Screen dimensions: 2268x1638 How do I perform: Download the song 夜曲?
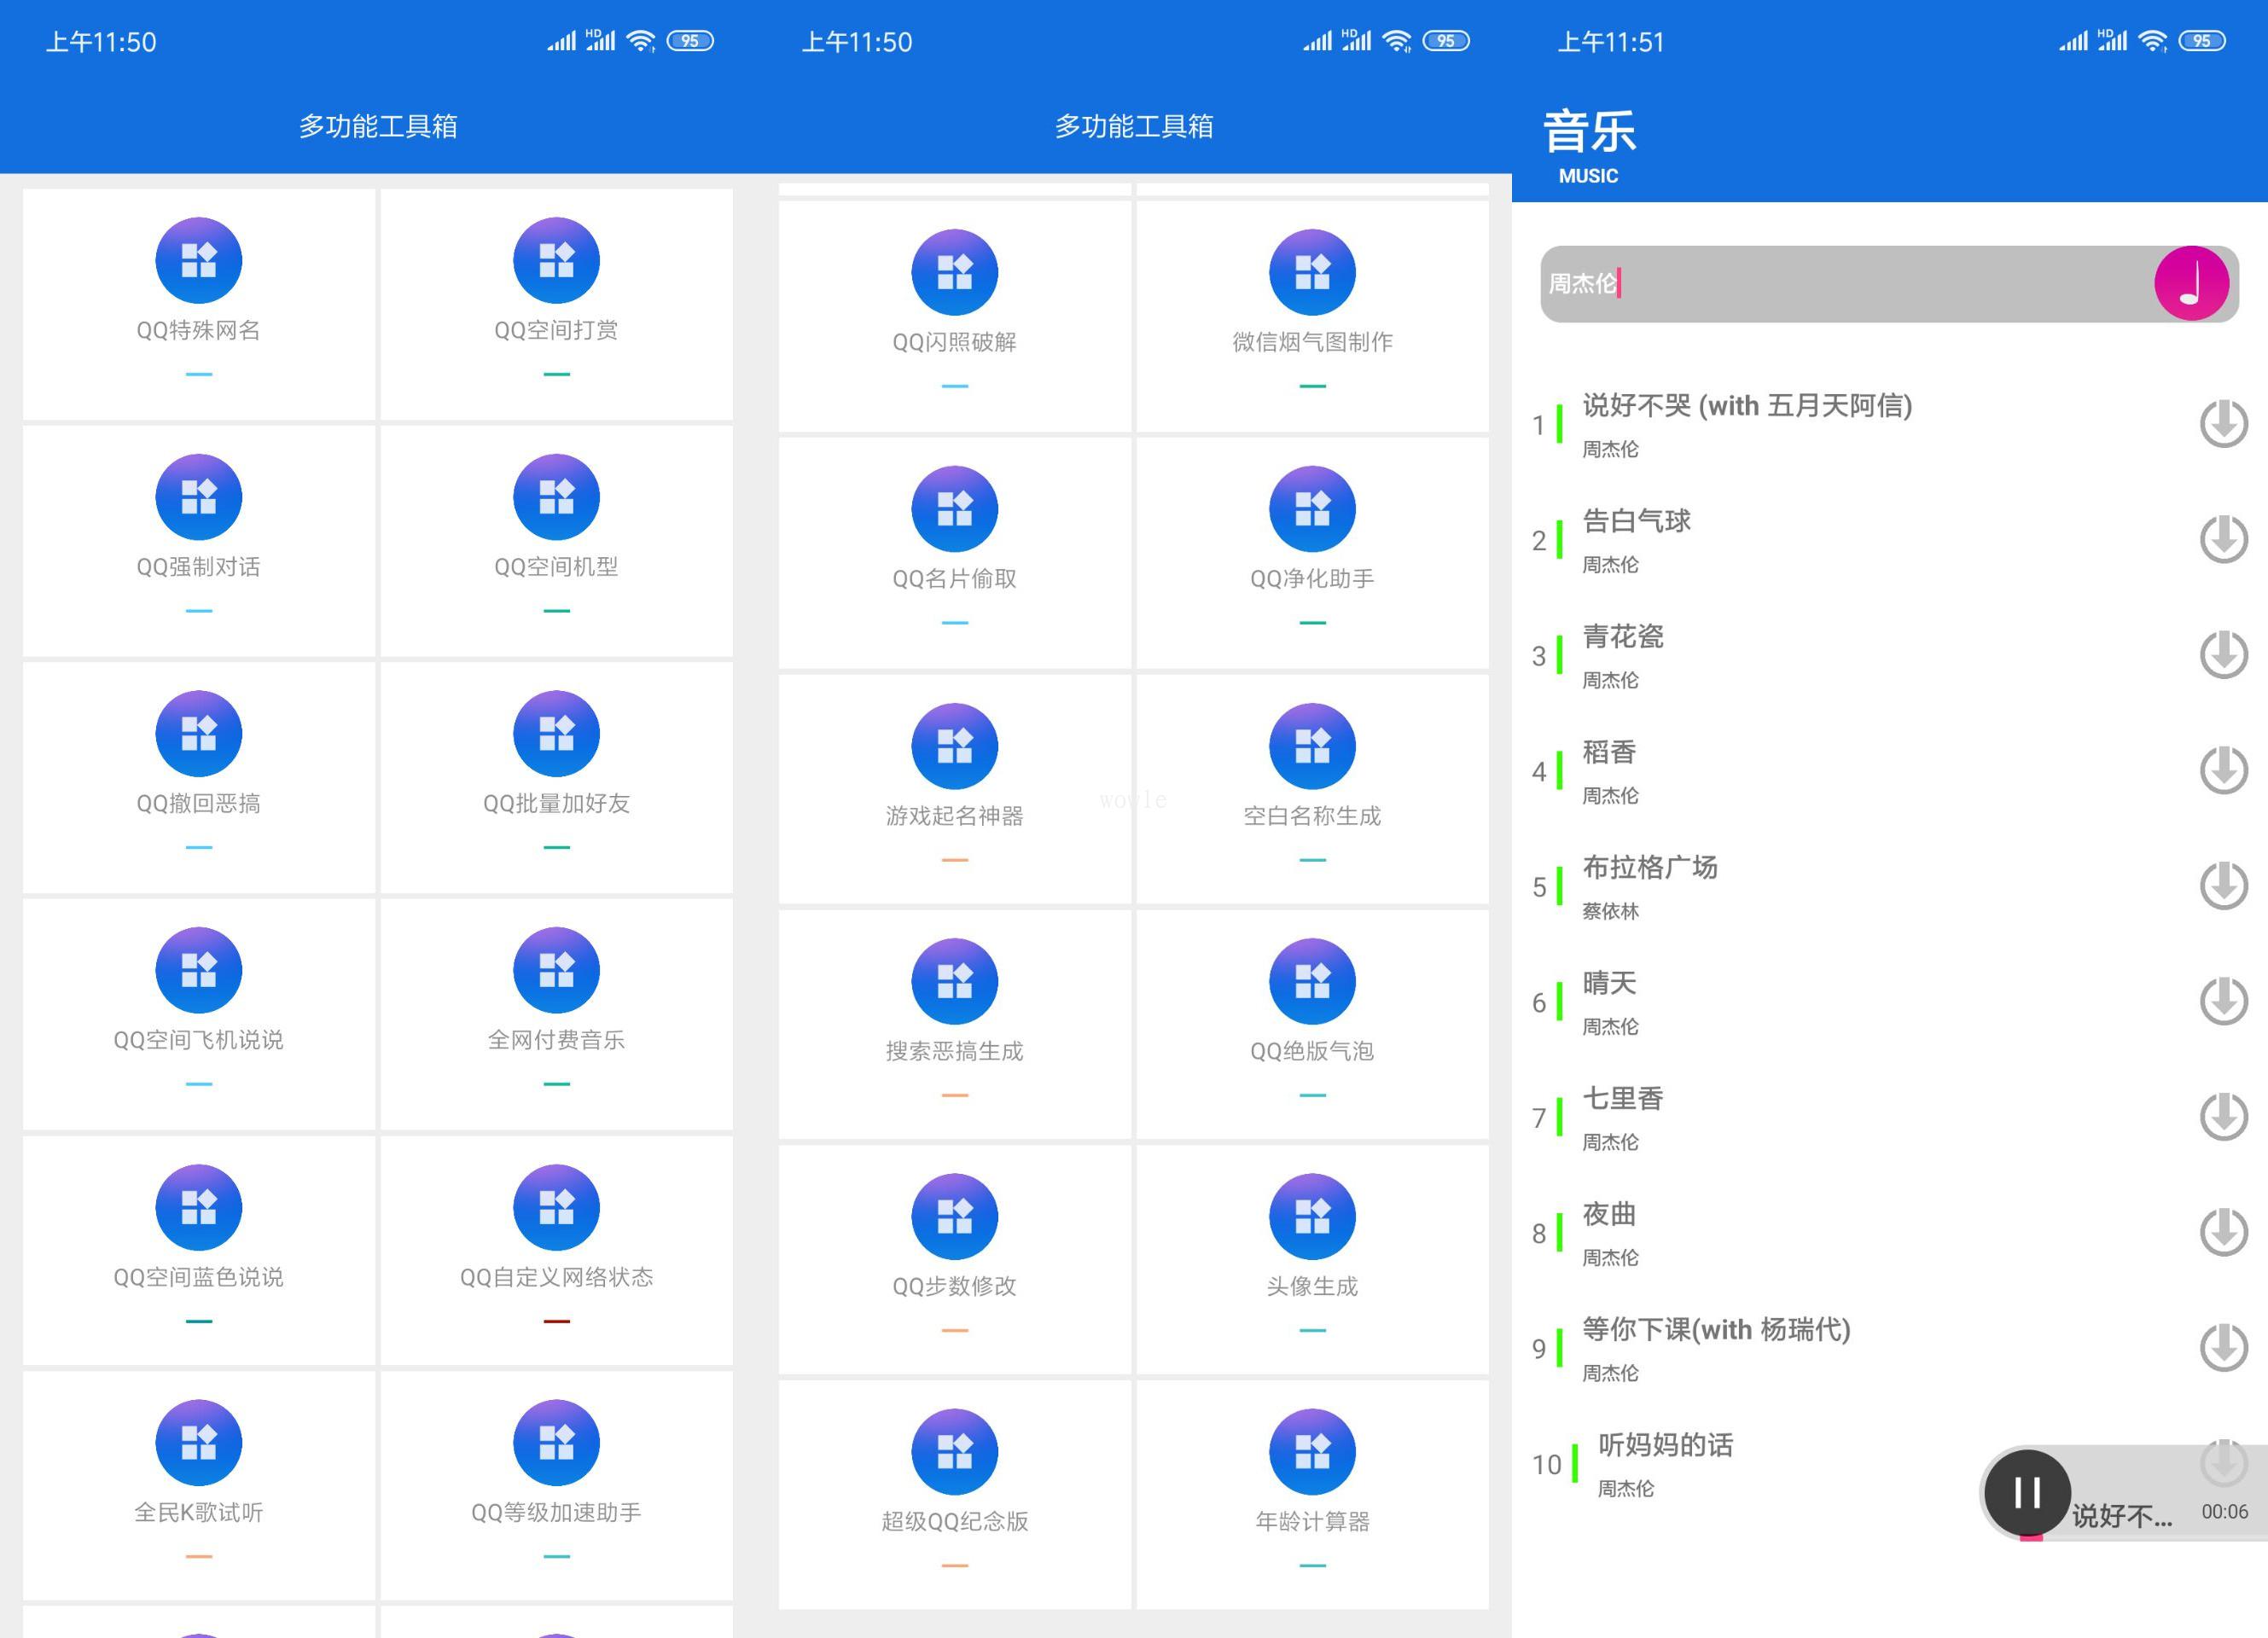2223,1232
